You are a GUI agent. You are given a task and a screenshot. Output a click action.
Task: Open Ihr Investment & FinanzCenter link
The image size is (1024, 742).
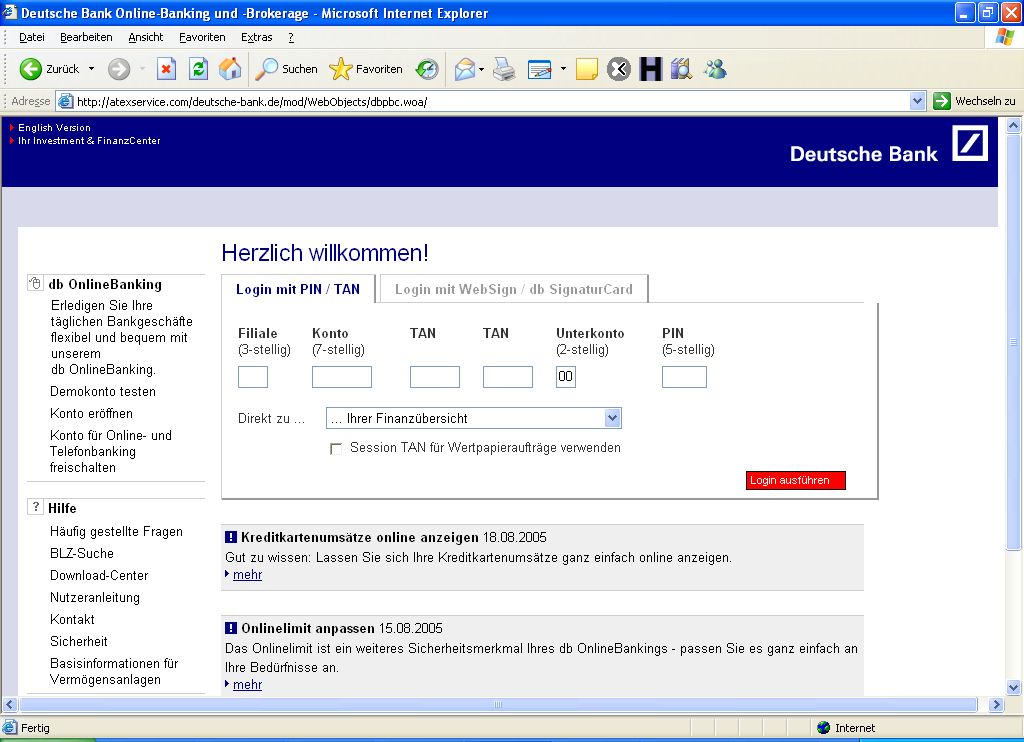(89, 140)
